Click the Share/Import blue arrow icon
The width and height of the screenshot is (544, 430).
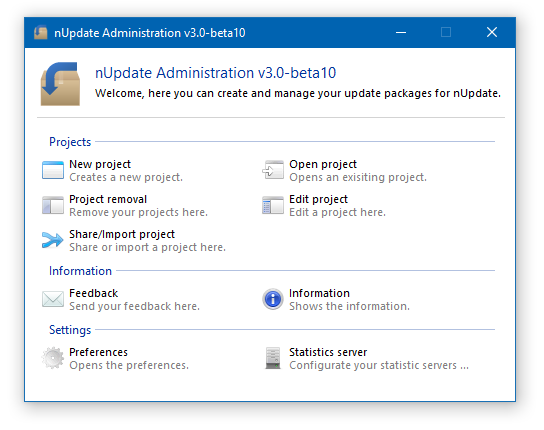click(x=53, y=240)
